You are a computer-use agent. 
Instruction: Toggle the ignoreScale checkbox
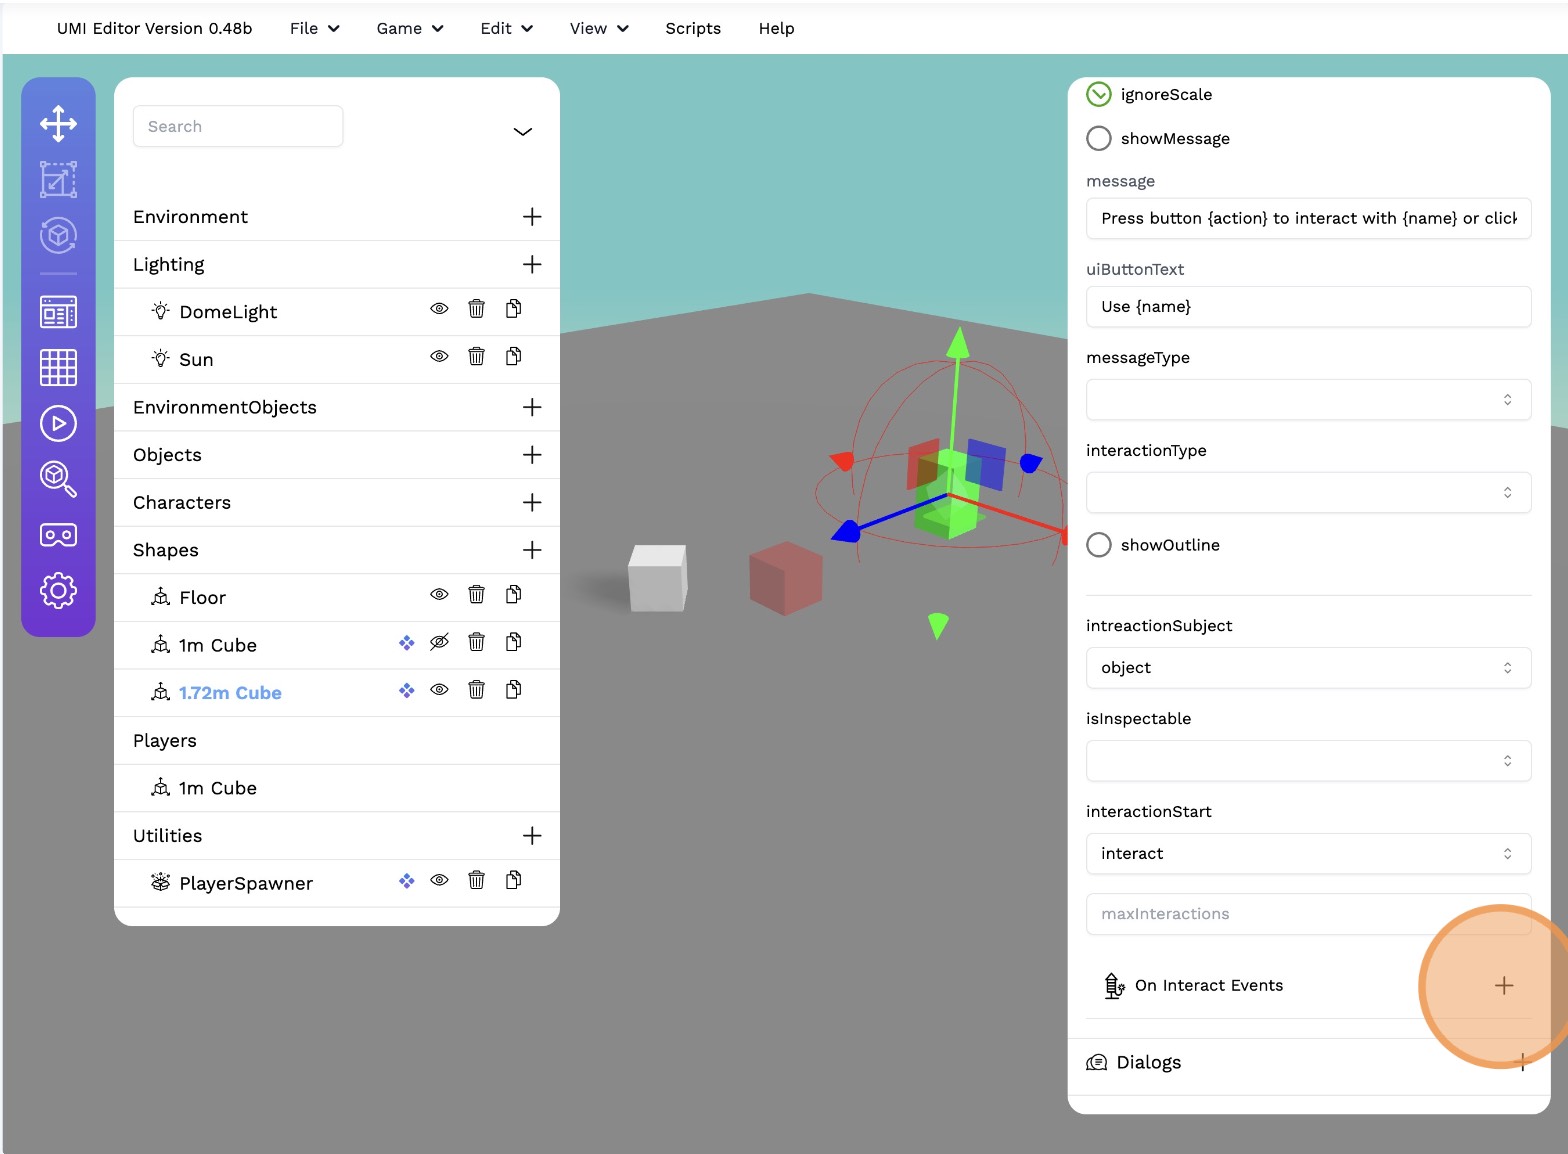1099,94
